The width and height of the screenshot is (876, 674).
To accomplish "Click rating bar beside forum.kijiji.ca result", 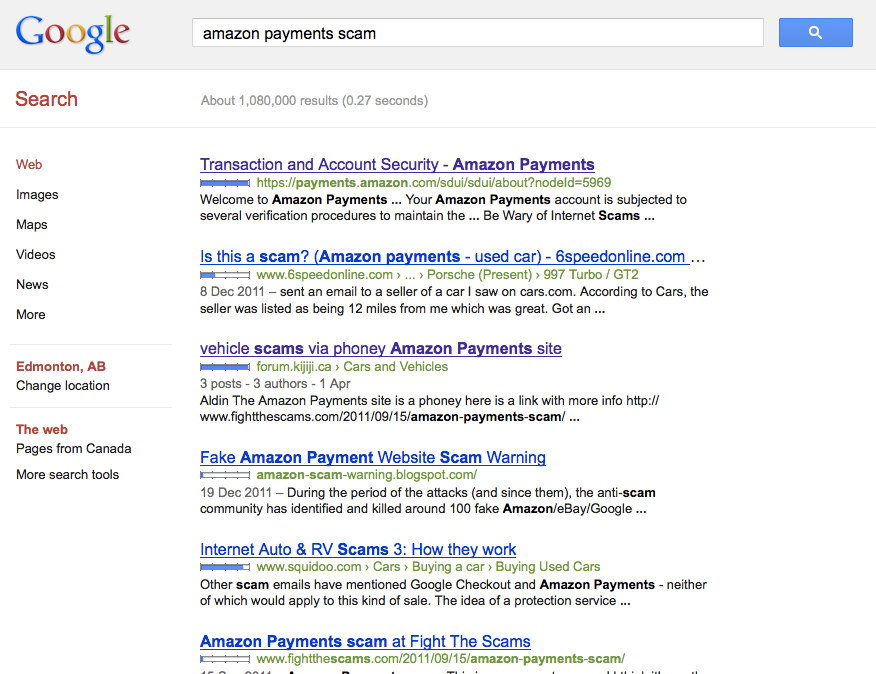I will click(225, 367).
